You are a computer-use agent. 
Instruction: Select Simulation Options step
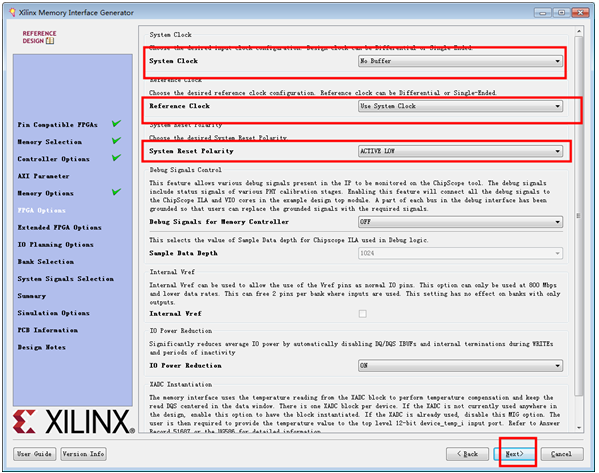[53, 313]
